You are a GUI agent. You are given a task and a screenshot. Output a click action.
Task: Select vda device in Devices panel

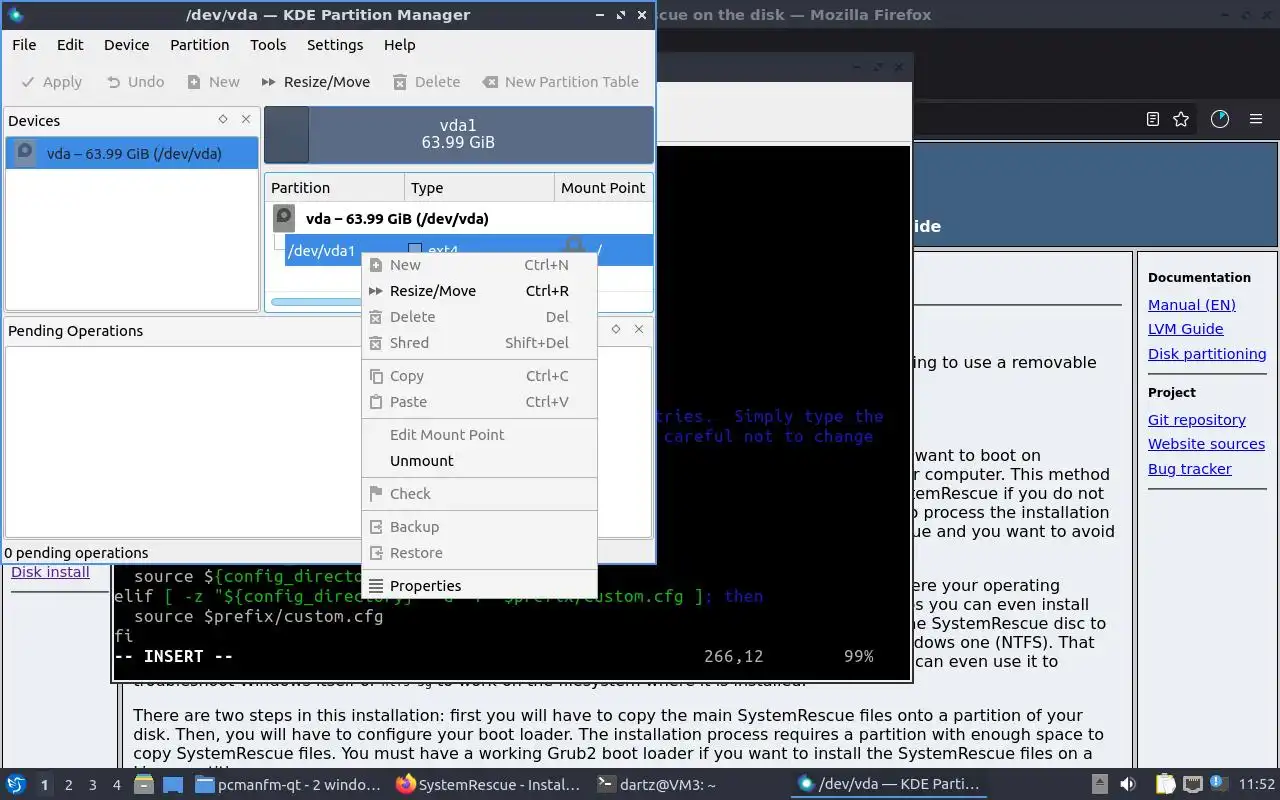tap(132, 153)
